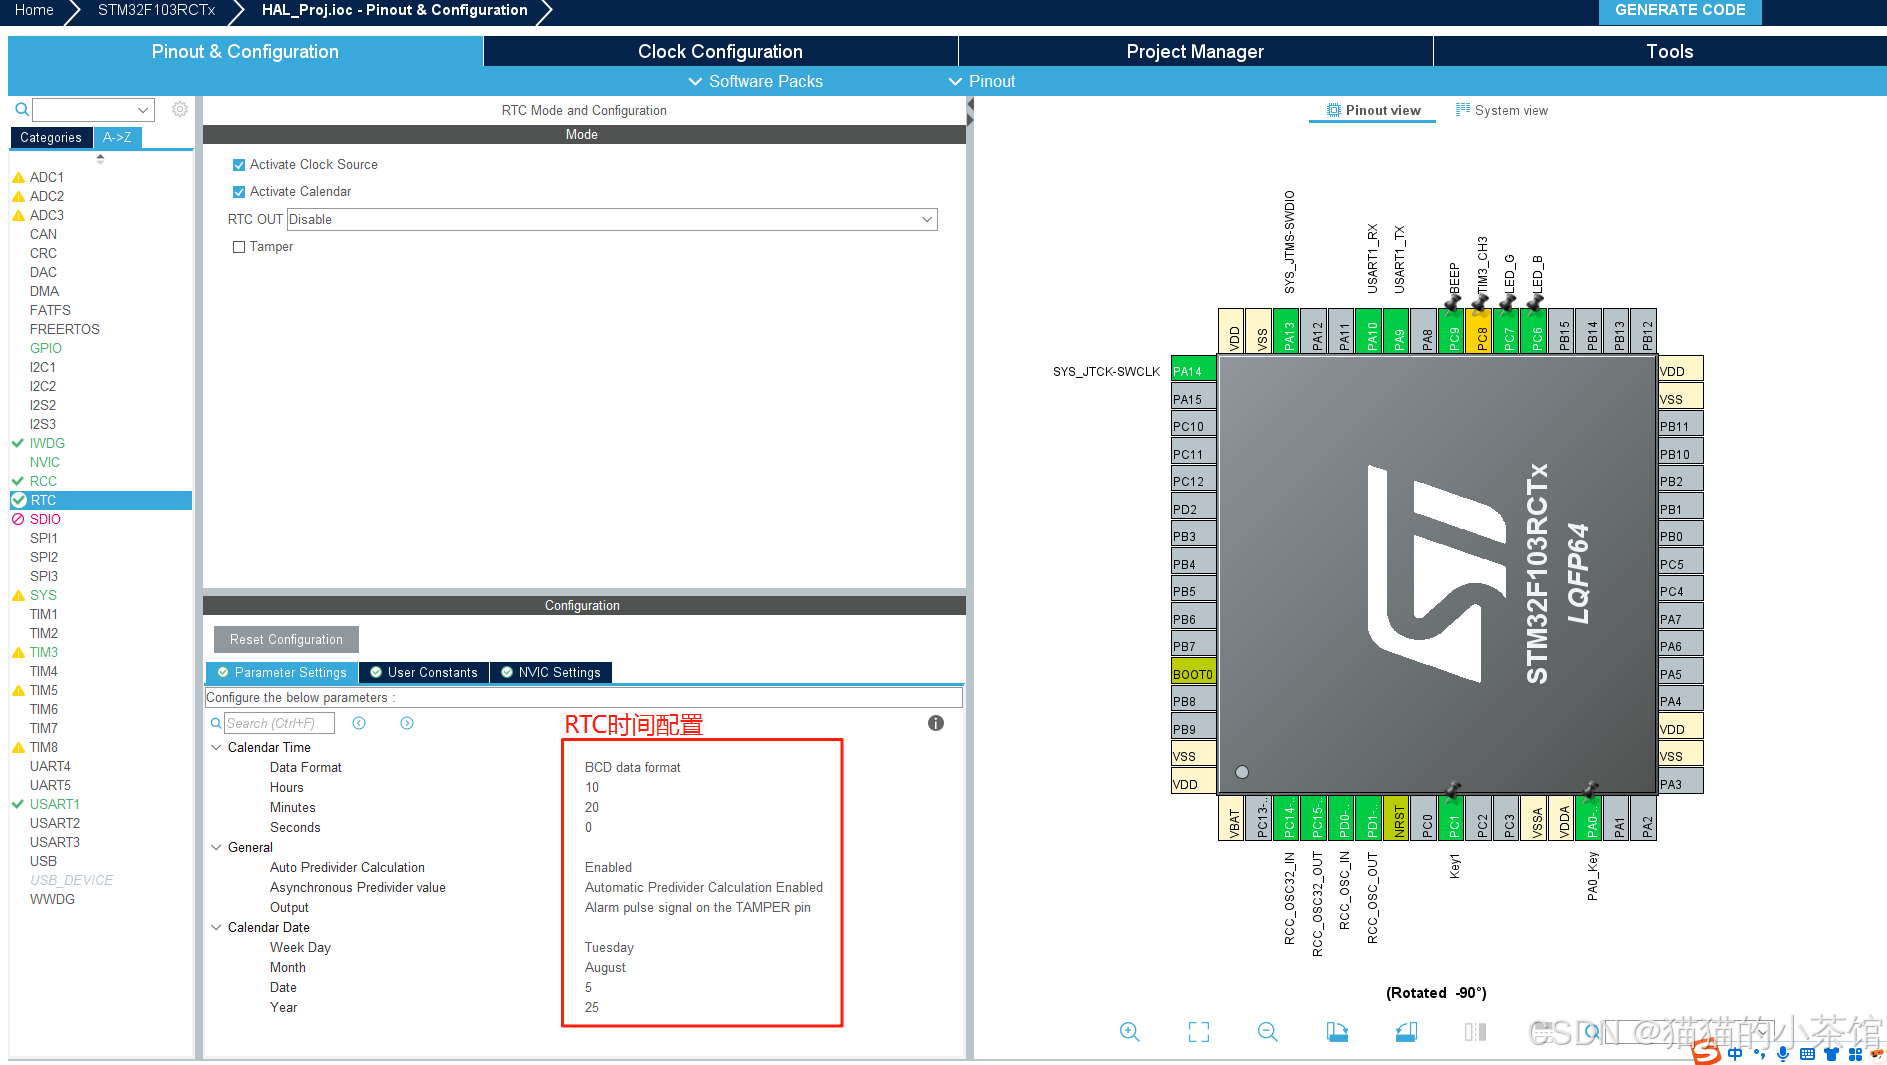Select the PC1 pin on the chip
Image resolution: width=1887 pixels, height=1065 pixels.
1453,818
